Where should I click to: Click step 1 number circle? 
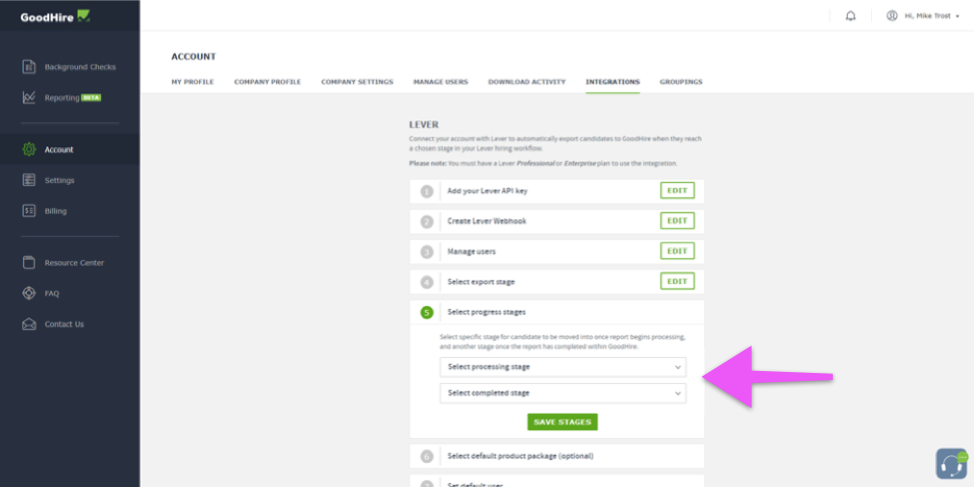[x=427, y=191]
